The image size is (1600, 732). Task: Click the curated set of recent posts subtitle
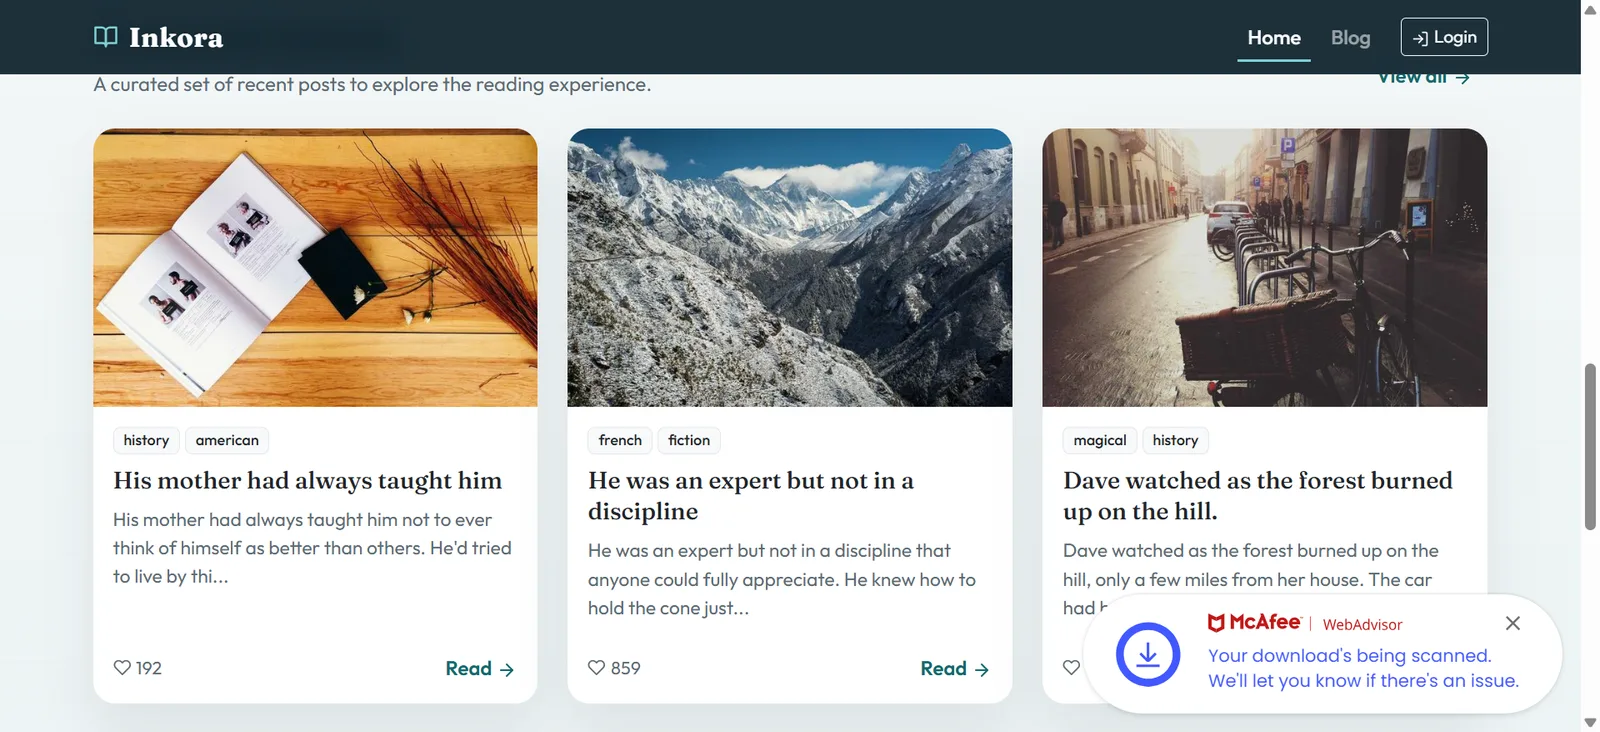coord(372,85)
